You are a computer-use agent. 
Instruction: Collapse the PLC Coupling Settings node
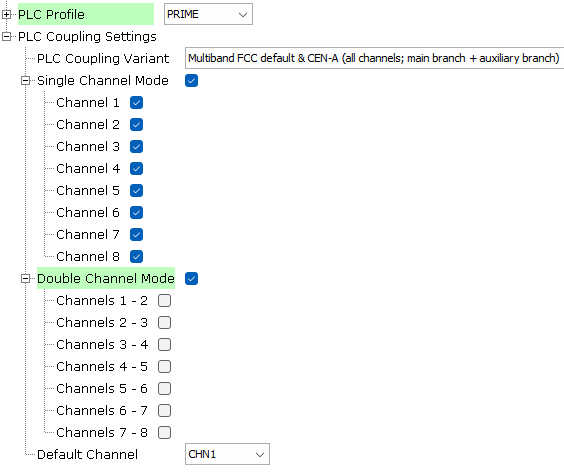tap(6, 36)
